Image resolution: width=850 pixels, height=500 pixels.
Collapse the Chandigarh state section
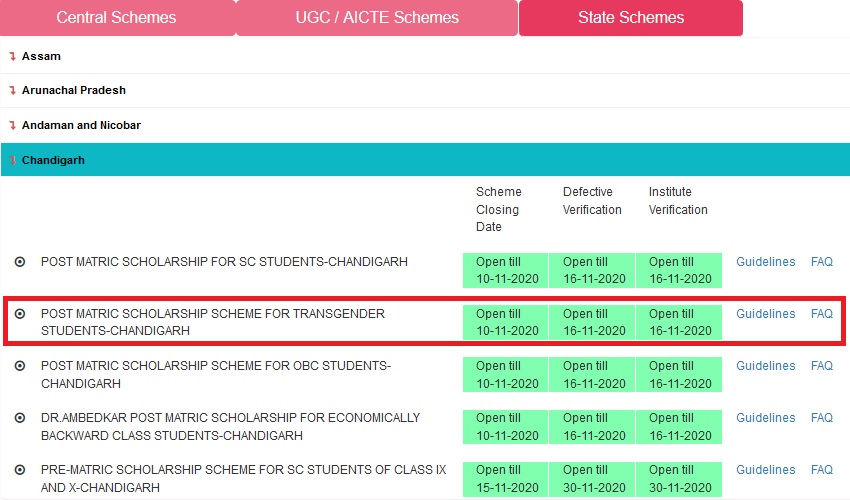pos(52,160)
